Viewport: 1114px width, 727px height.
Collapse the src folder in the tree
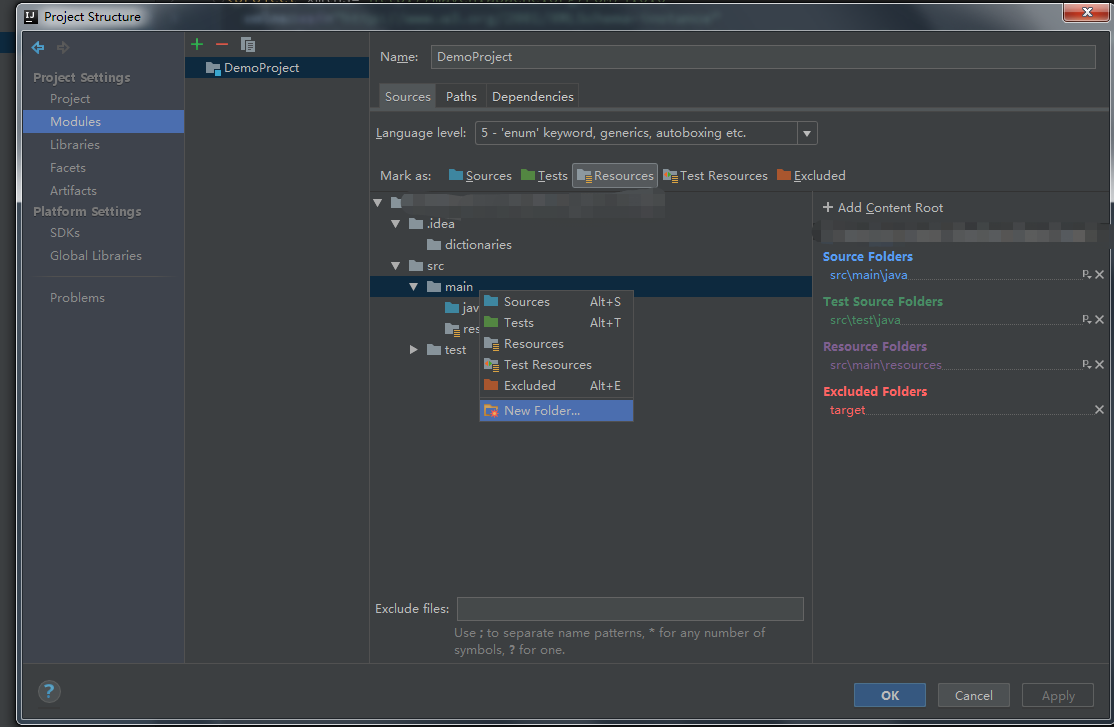point(396,265)
